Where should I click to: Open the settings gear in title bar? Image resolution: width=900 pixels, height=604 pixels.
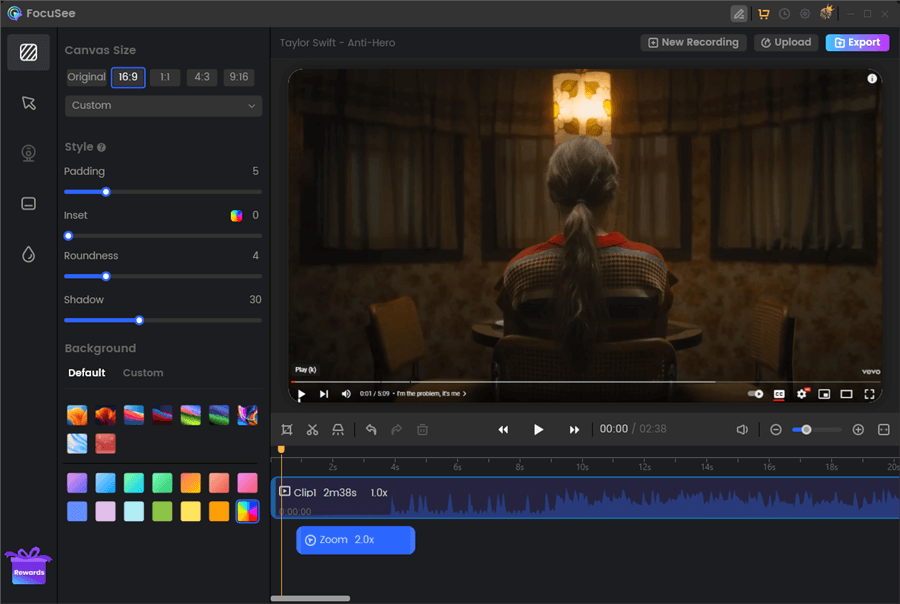pyautogui.click(x=805, y=14)
